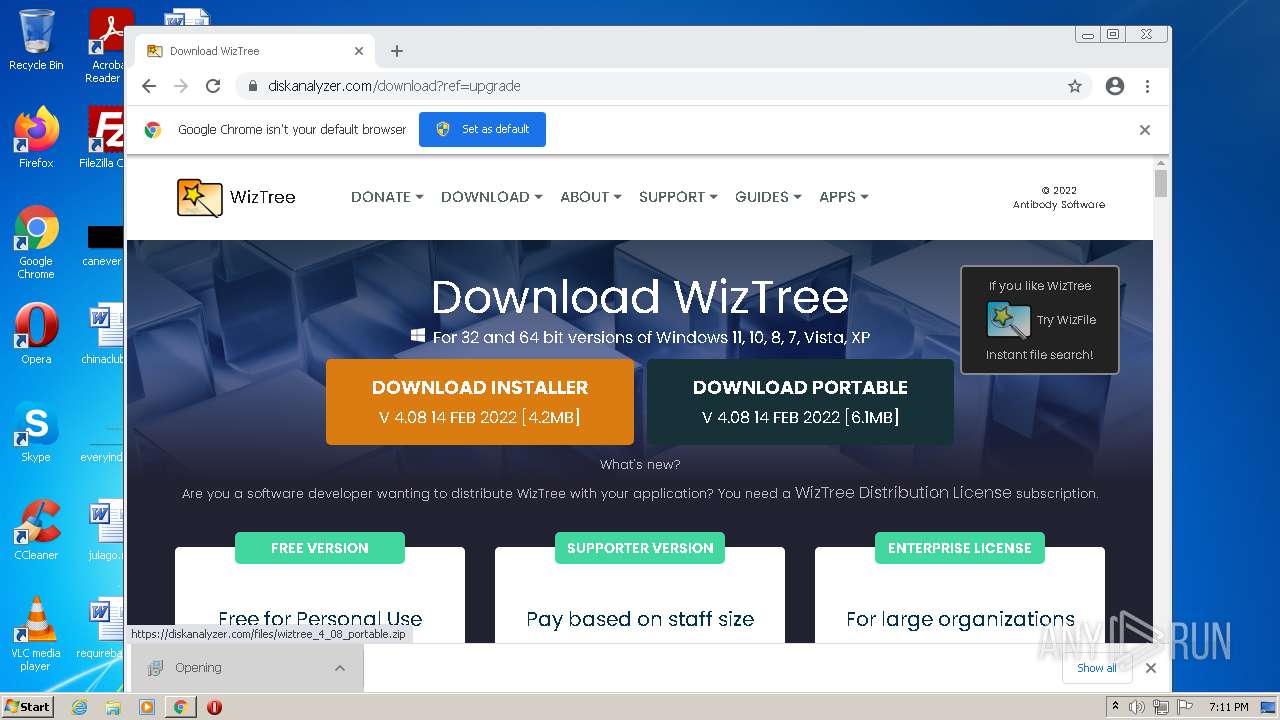
Task: Open Windows Explorer from taskbar
Action: pos(113,707)
